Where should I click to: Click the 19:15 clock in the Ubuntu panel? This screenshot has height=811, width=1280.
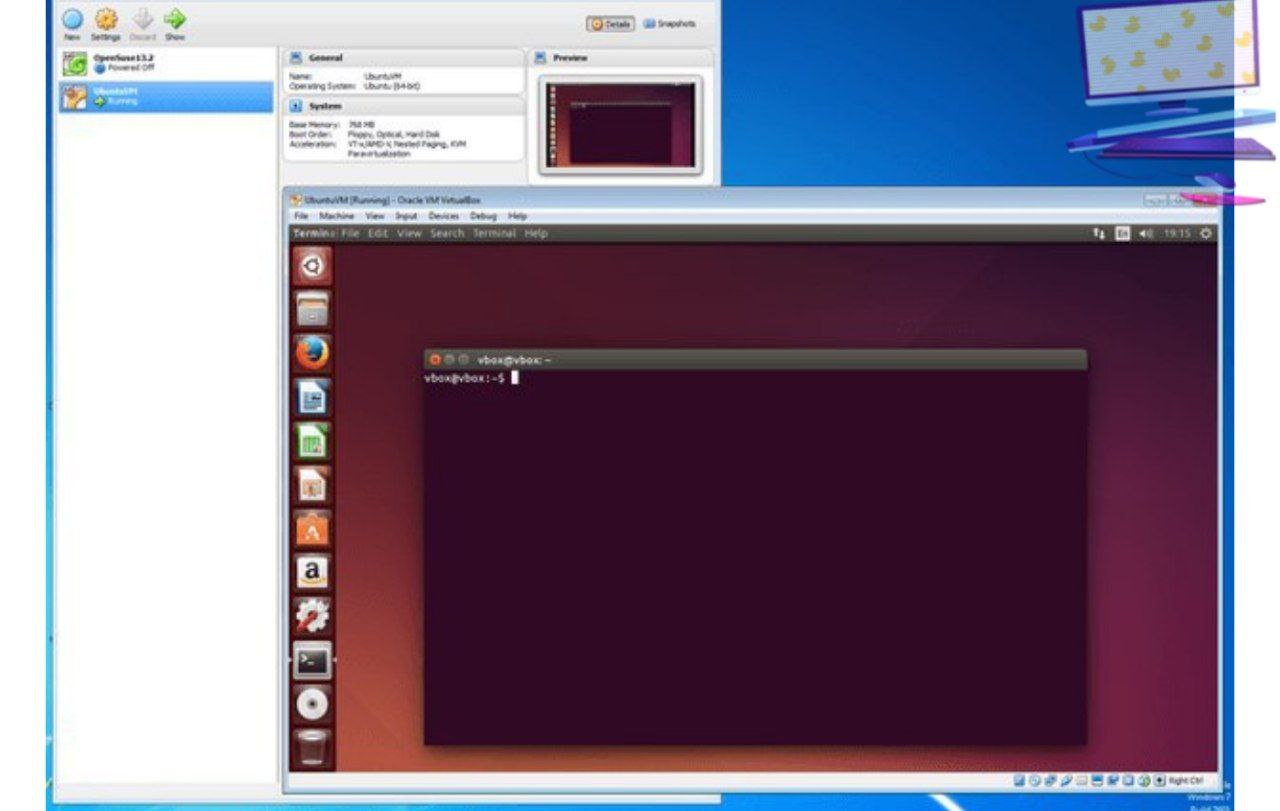(x=1177, y=233)
